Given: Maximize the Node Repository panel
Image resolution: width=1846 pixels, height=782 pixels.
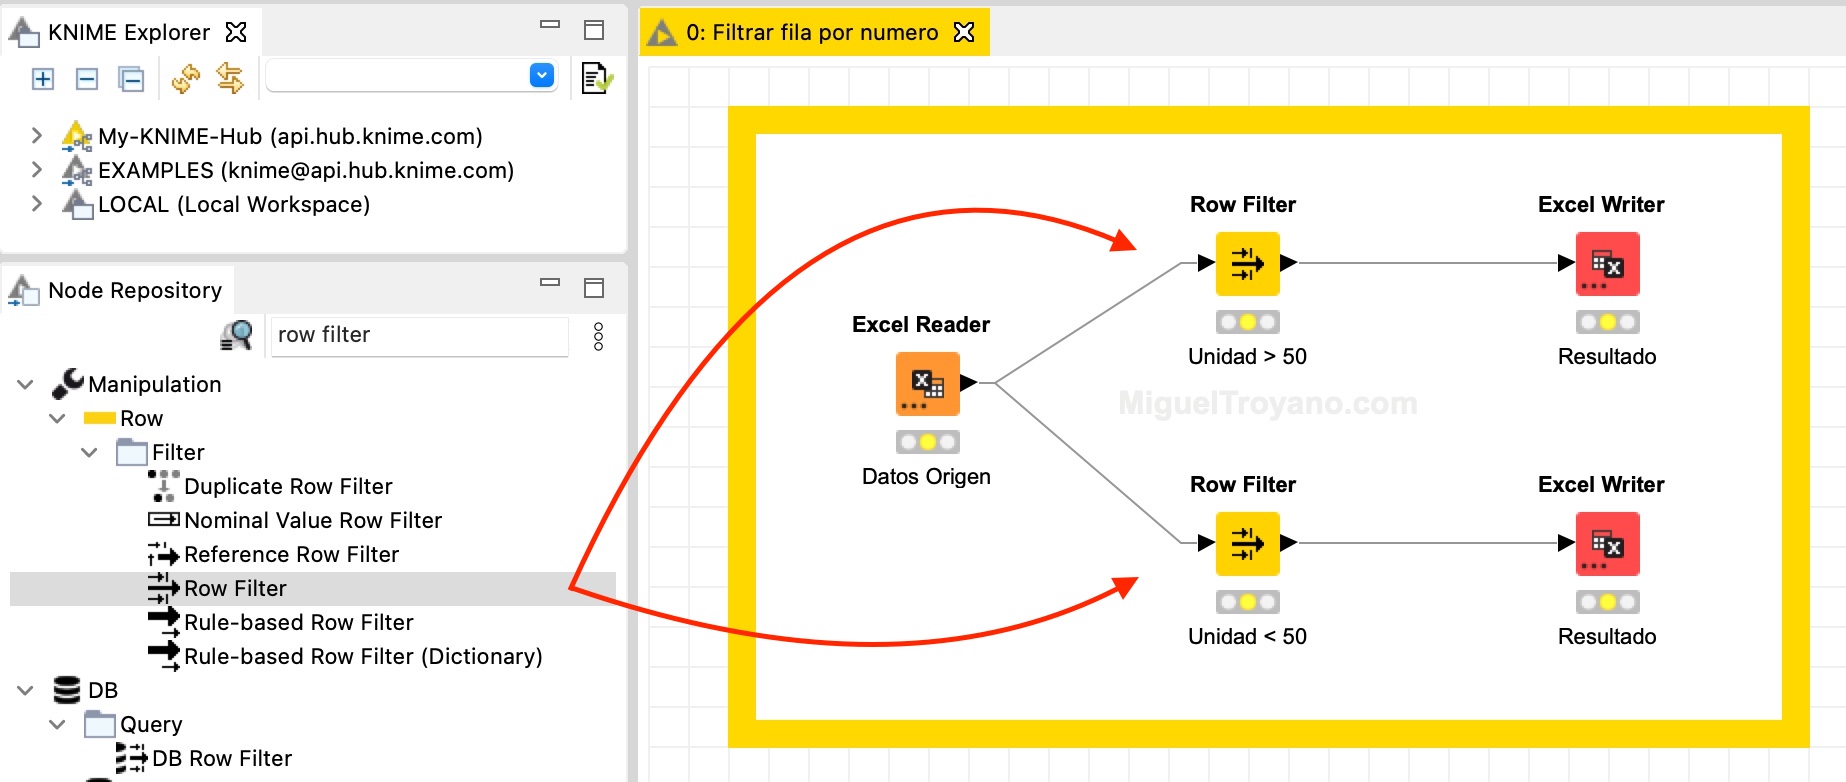Looking at the screenshot, I should 594,288.
